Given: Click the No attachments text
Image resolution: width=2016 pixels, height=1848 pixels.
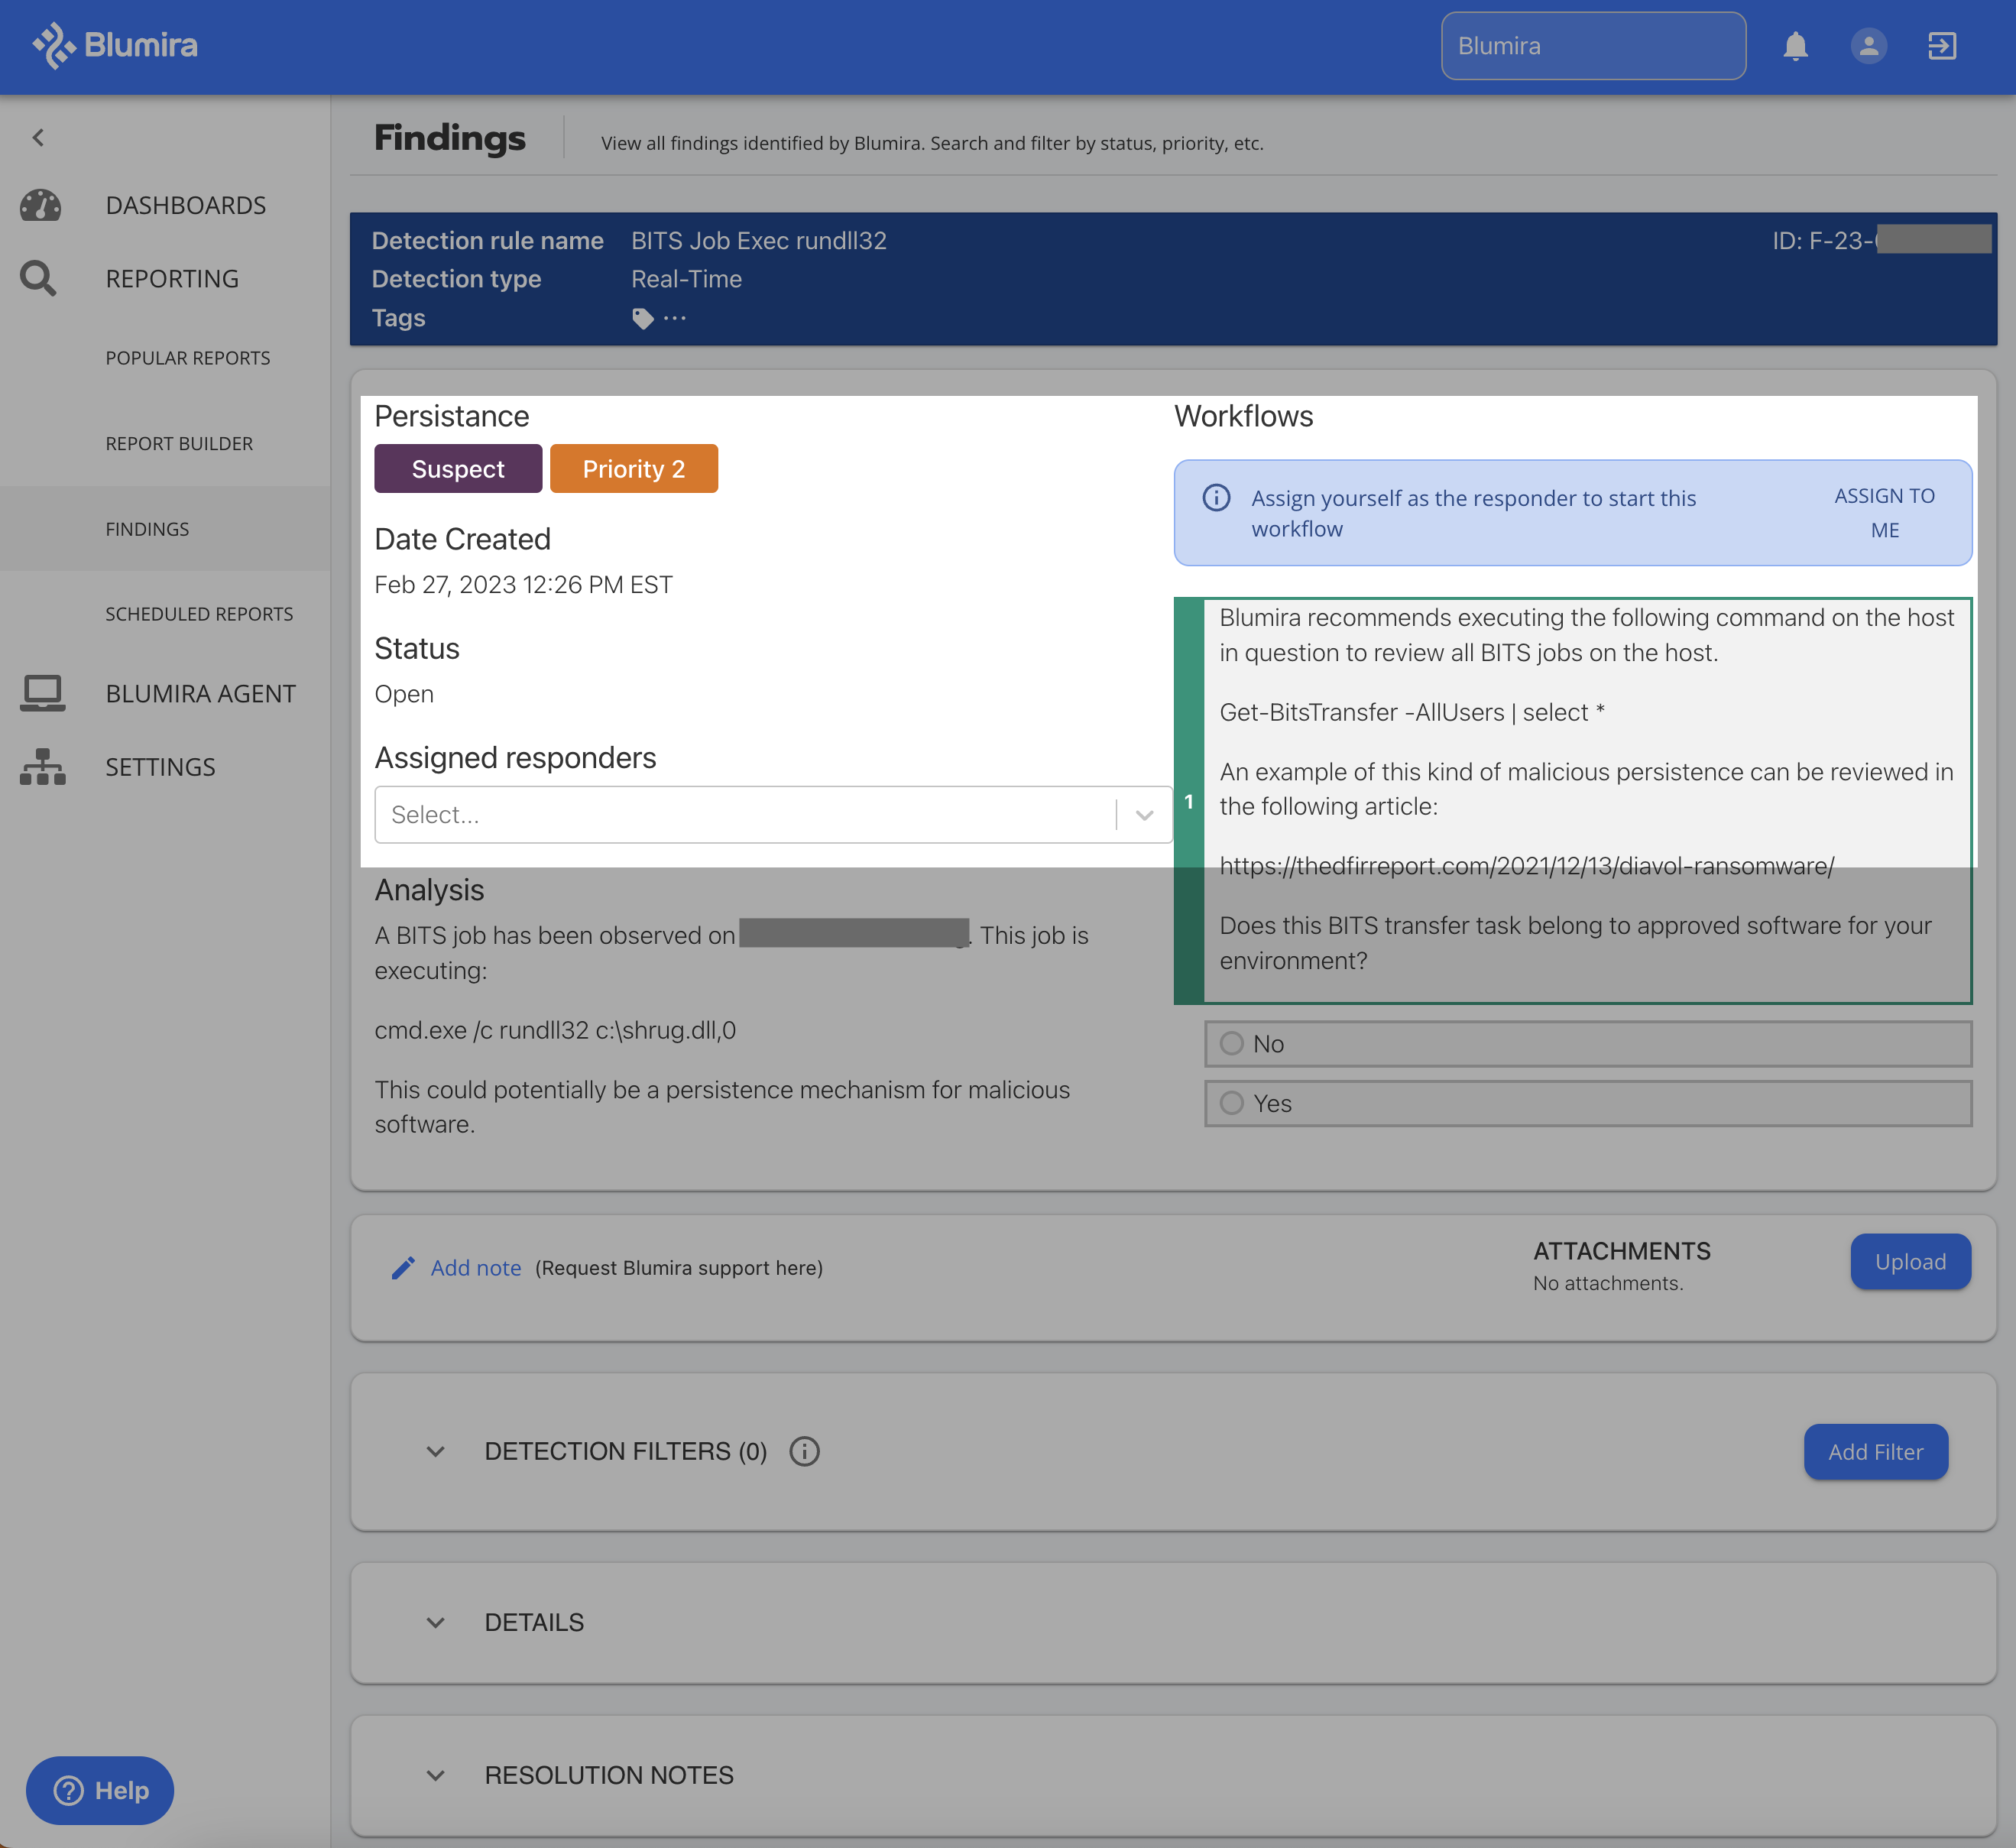Looking at the screenshot, I should click(x=1608, y=1283).
